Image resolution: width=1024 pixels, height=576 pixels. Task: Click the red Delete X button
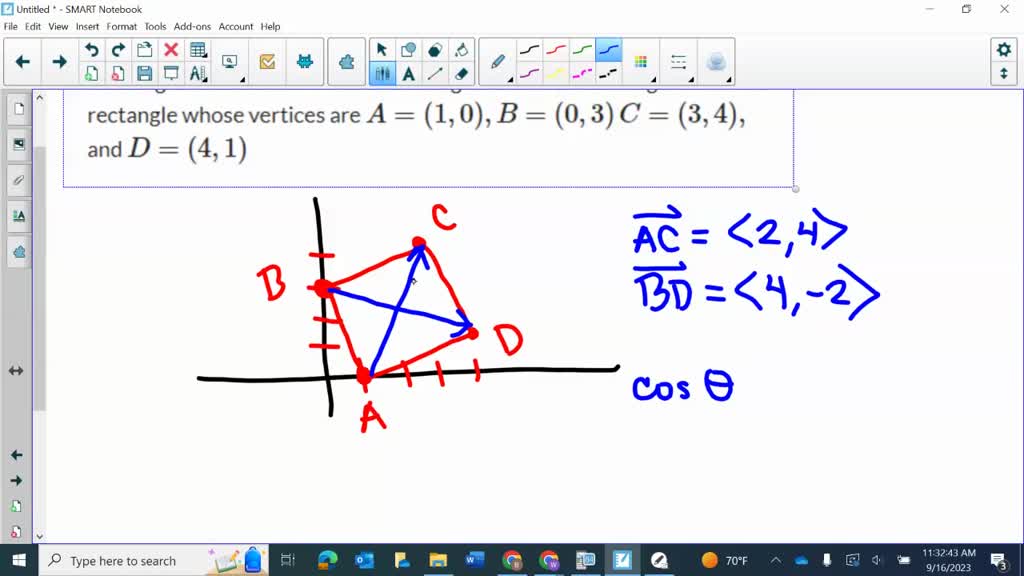[170, 48]
